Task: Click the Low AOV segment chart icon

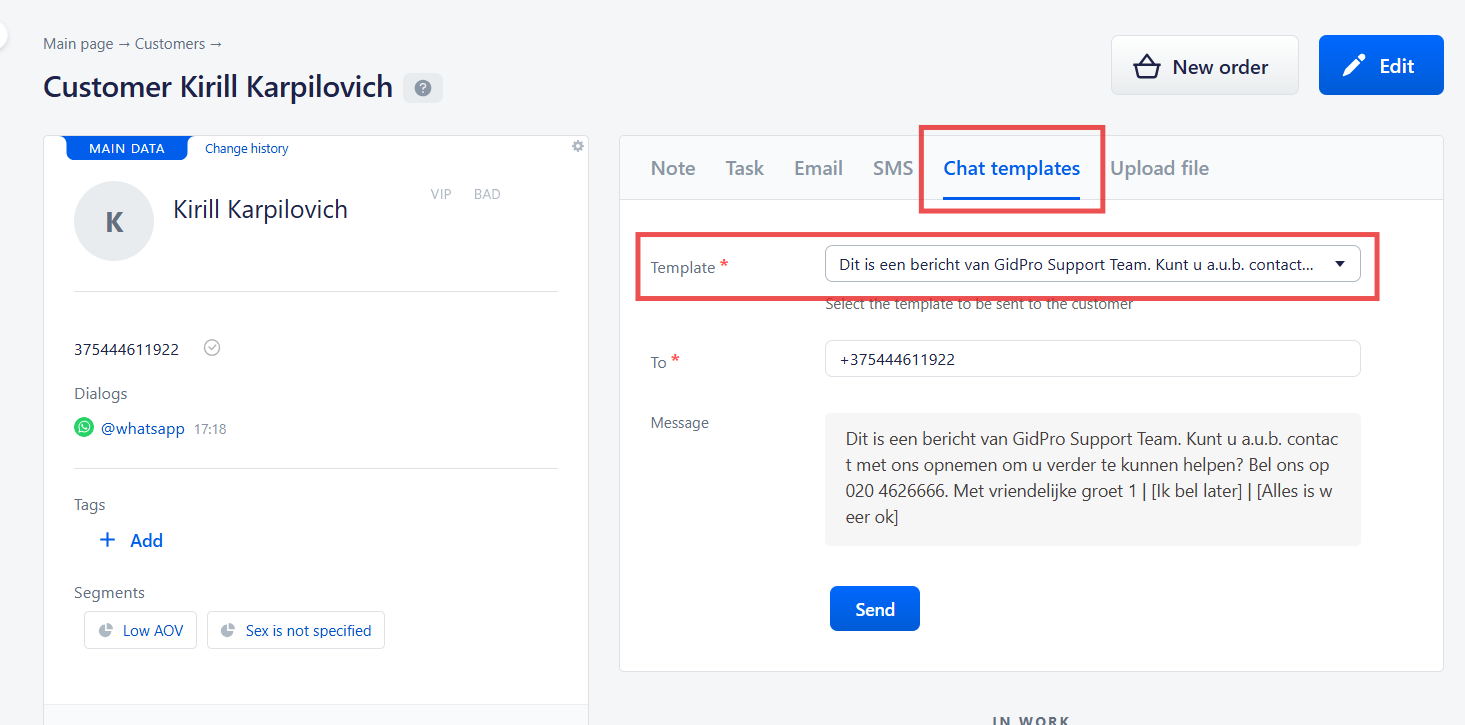Action: [x=106, y=631]
